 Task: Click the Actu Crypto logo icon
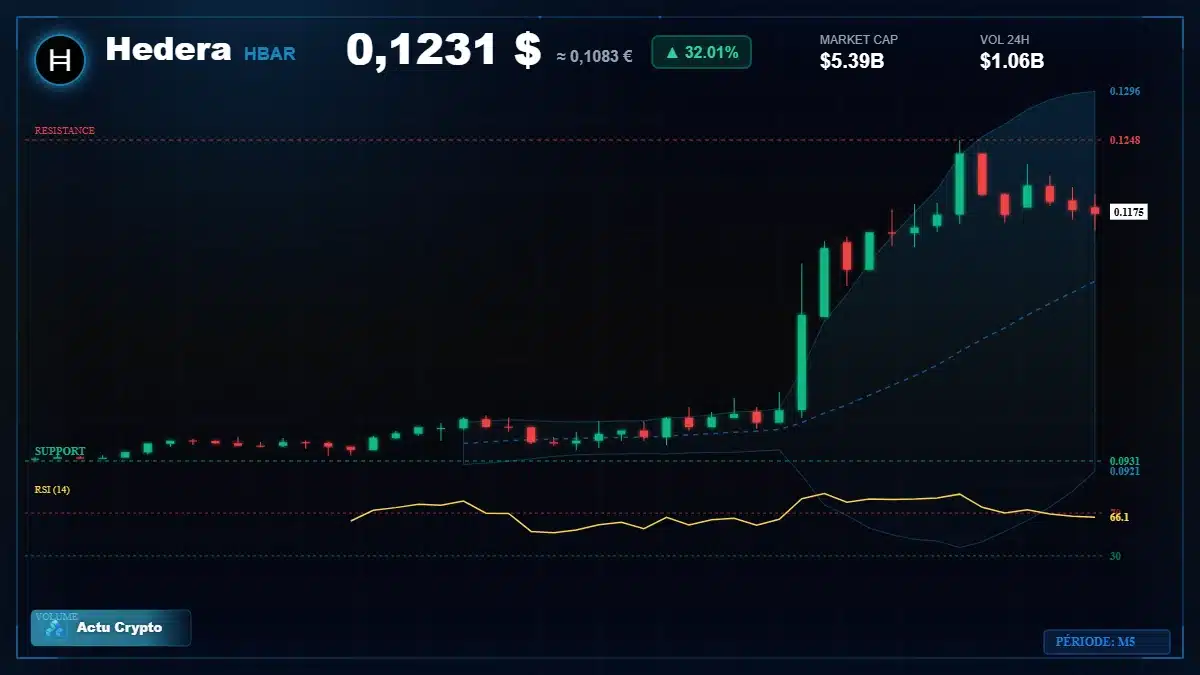56,629
